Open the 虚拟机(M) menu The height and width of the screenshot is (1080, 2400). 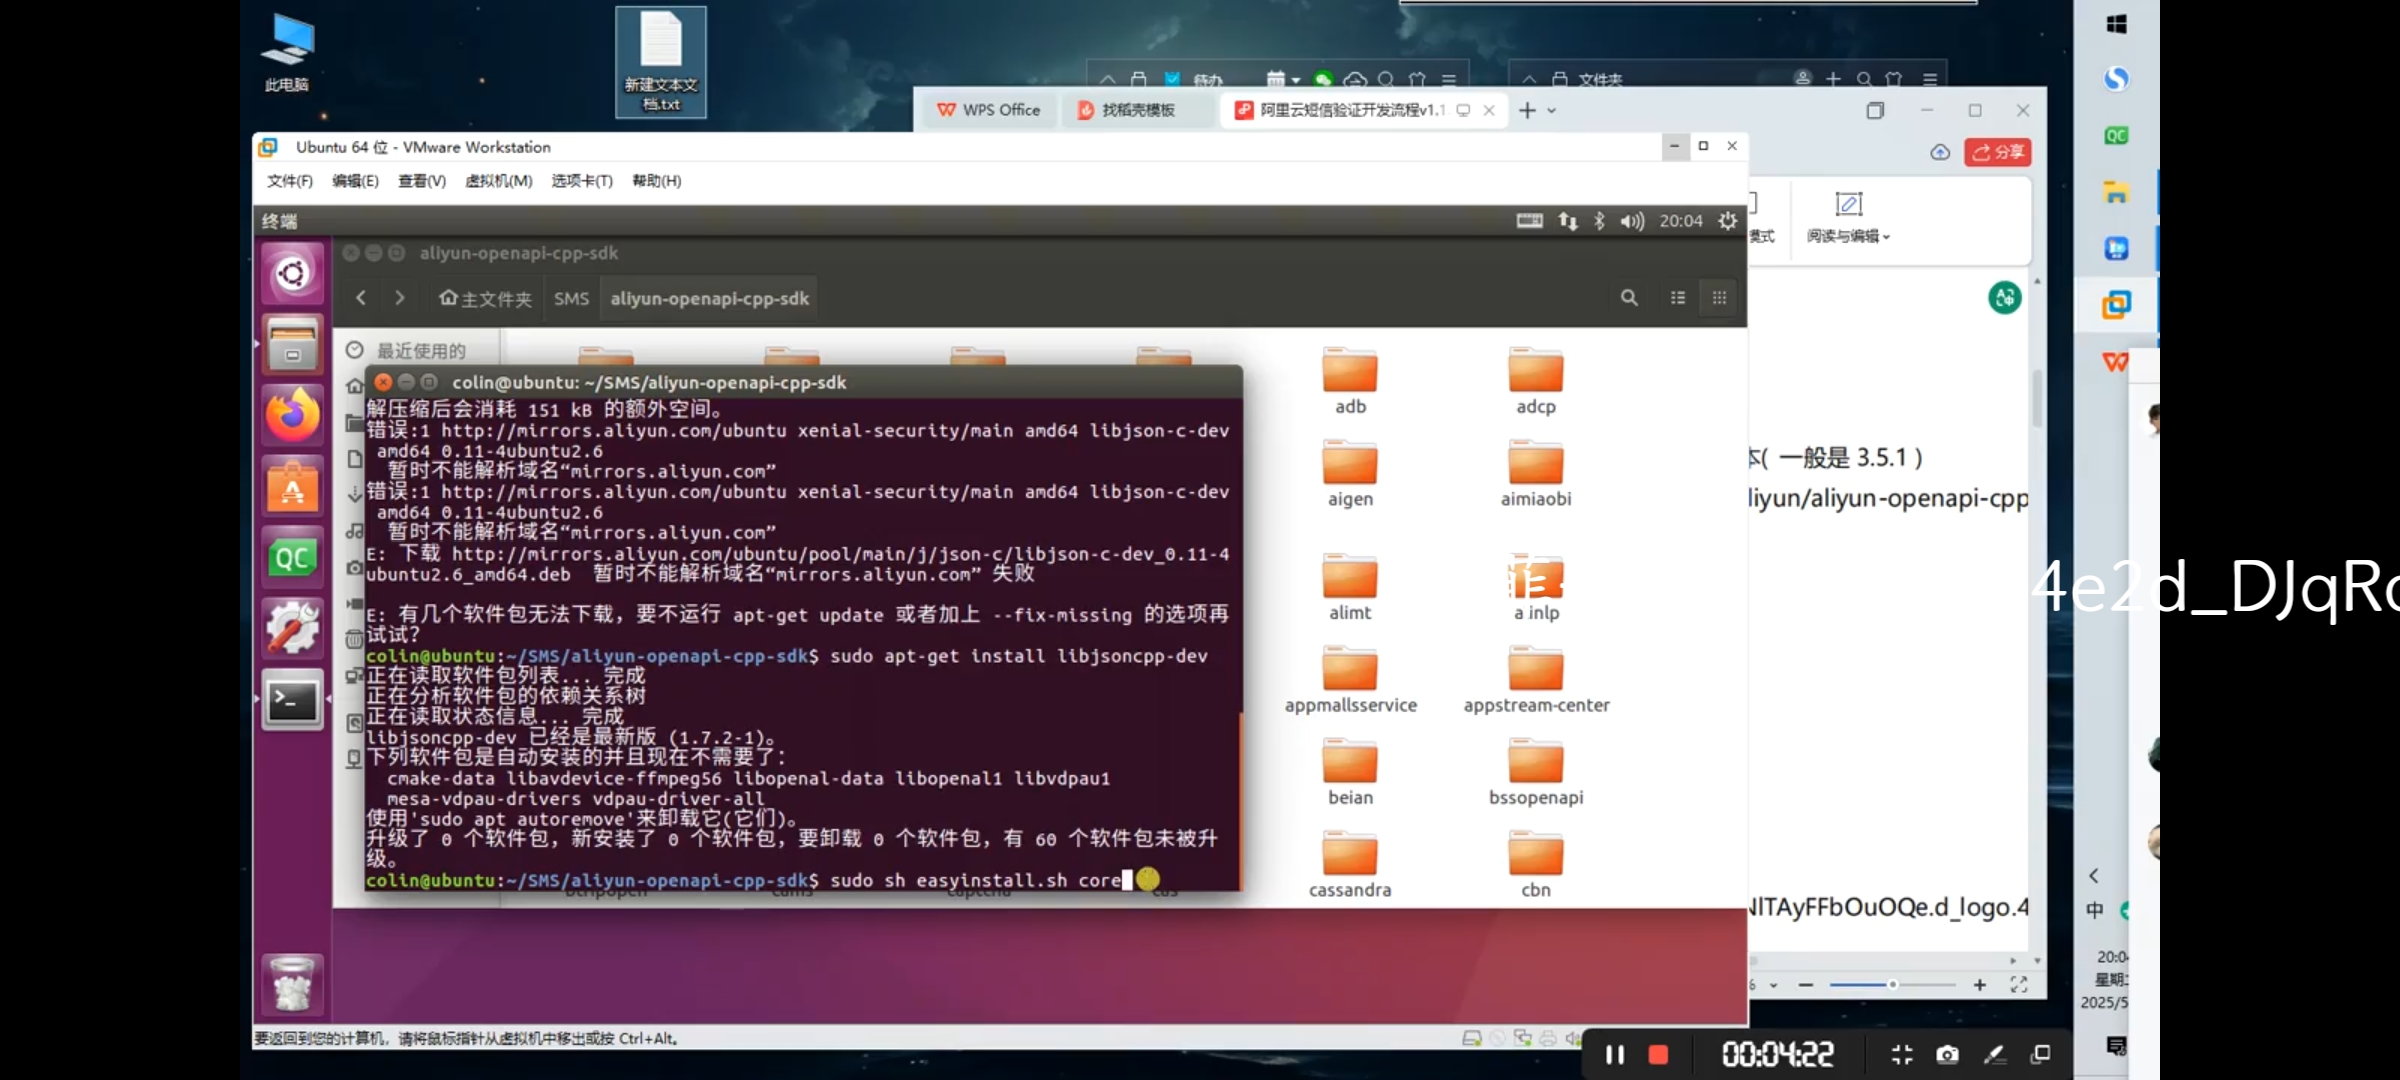tap(498, 181)
